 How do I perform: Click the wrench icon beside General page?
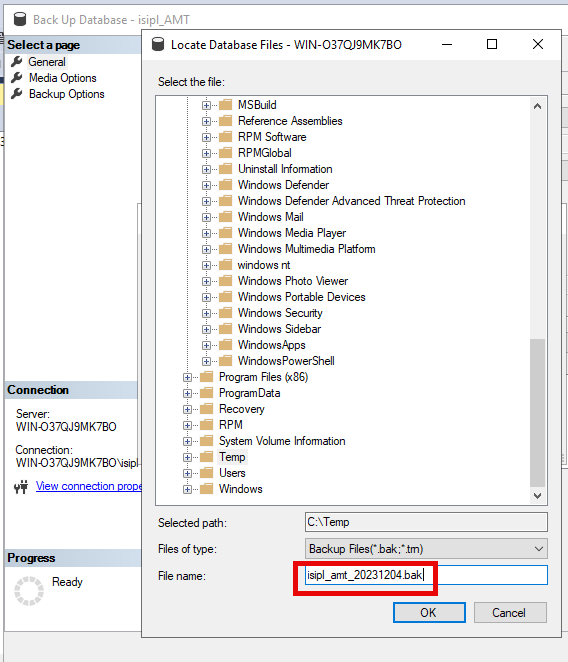(x=16, y=62)
